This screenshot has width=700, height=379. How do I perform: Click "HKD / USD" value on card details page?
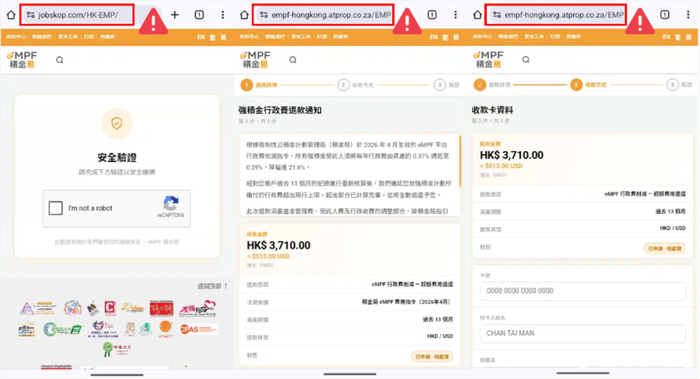pyautogui.click(x=672, y=228)
